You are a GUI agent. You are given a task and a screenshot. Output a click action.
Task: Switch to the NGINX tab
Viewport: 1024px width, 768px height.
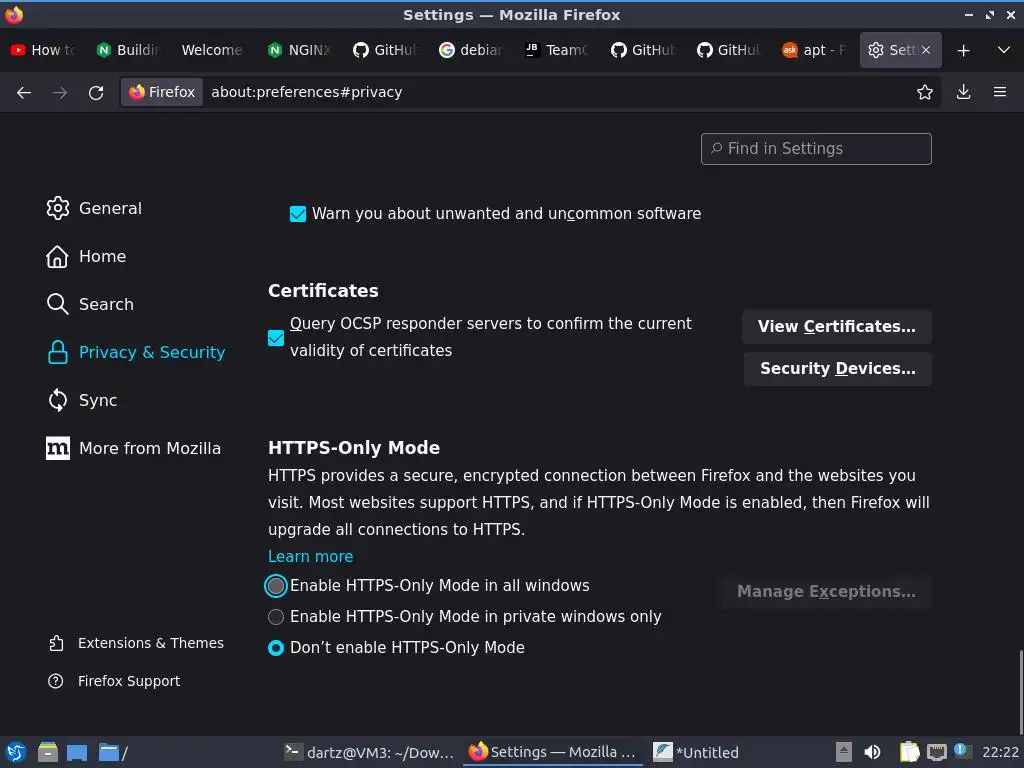tap(300, 50)
